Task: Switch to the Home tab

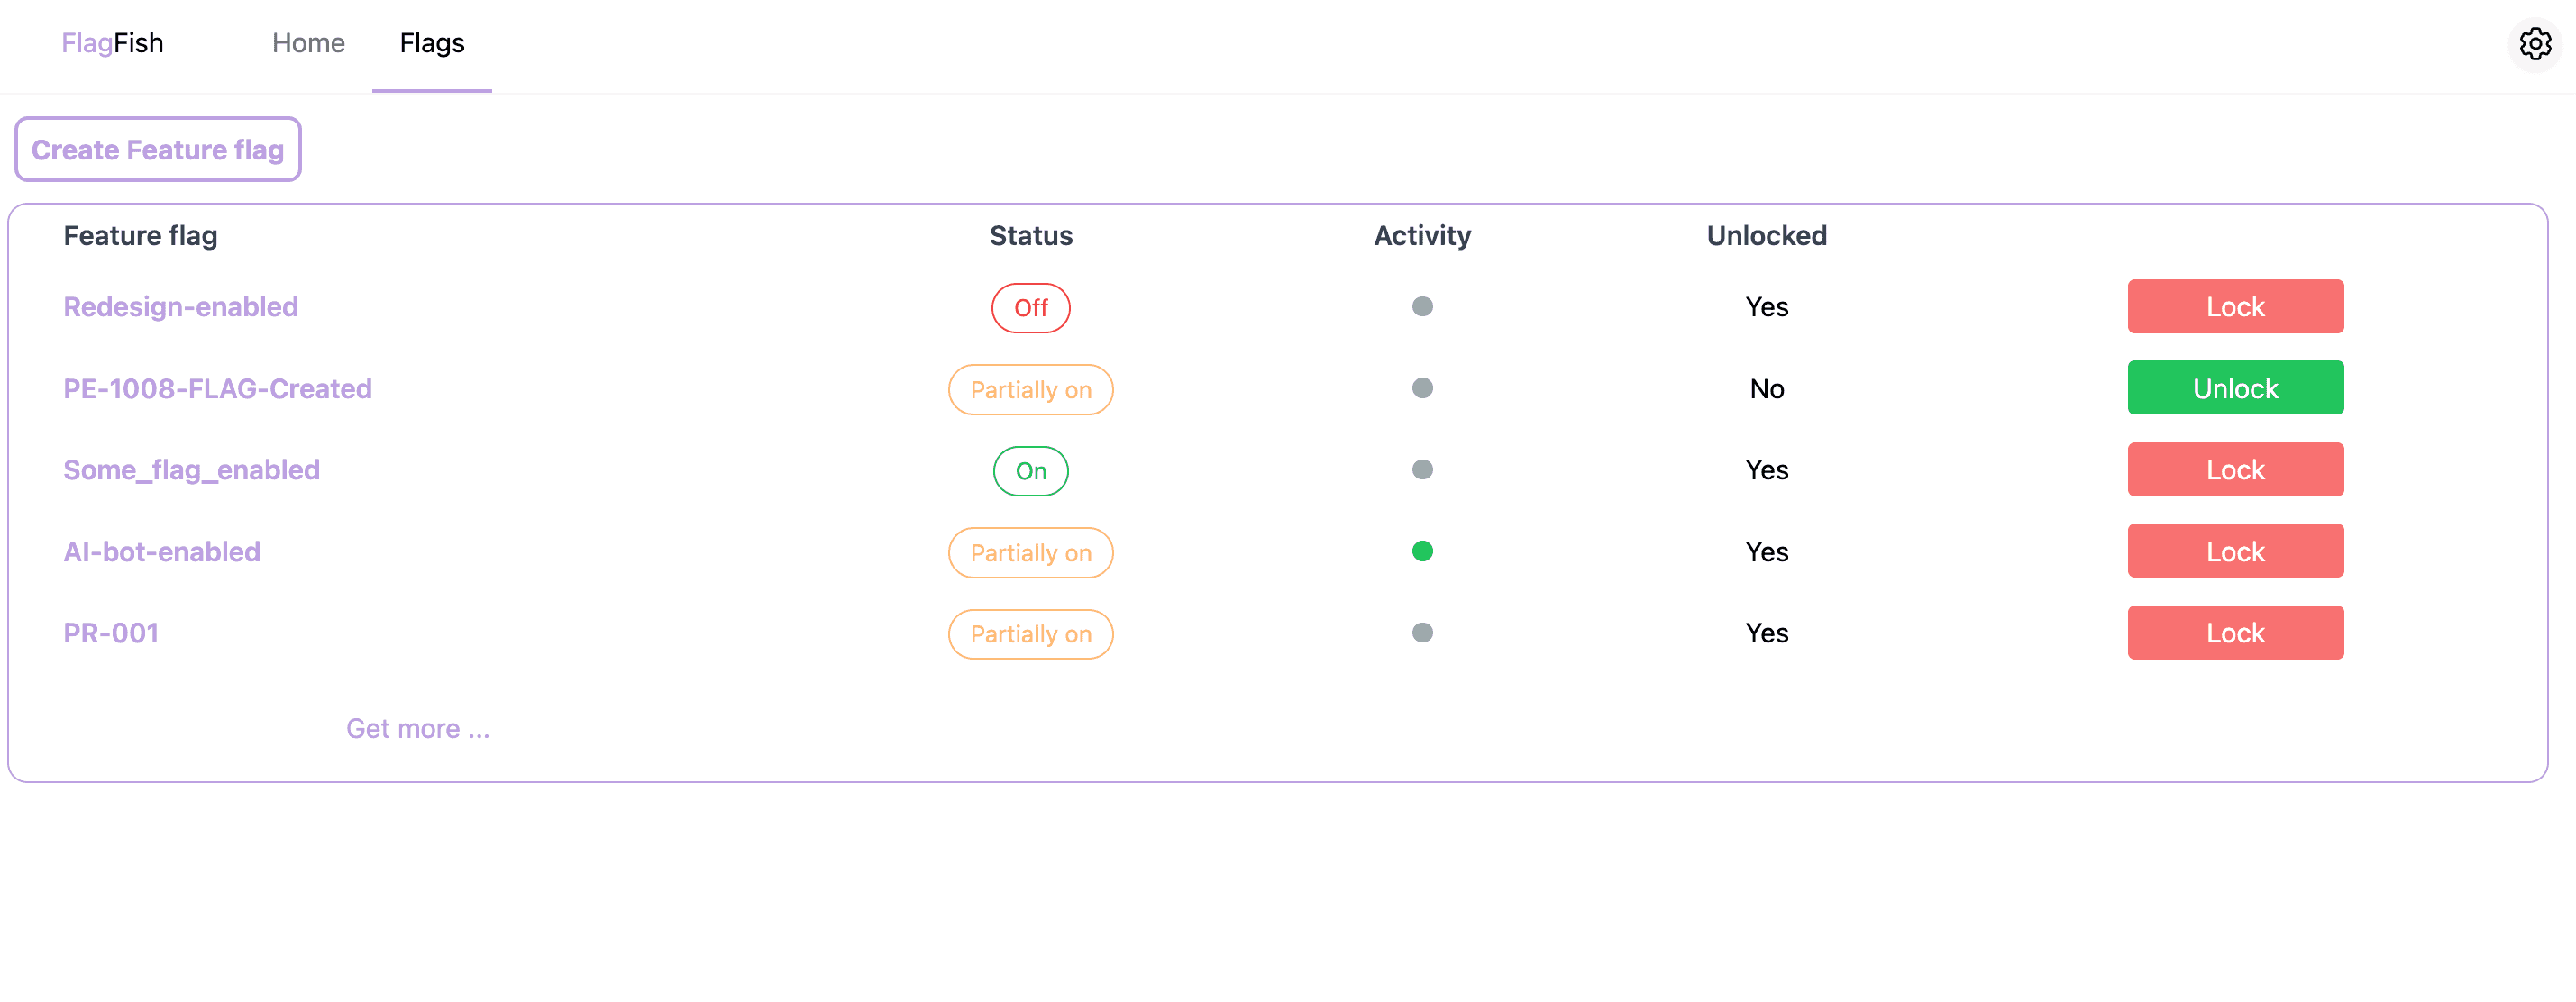Action: [308, 43]
